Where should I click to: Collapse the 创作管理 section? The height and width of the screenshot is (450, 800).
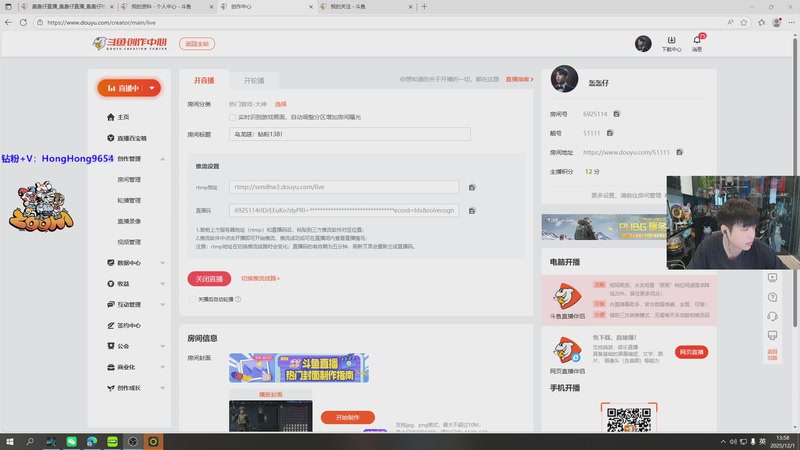(162, 159)
